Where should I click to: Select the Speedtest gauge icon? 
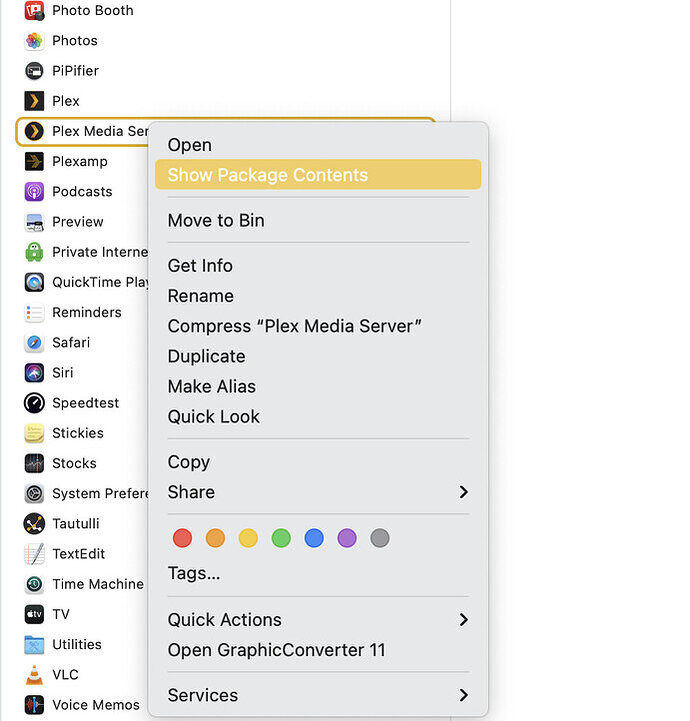[34, 403]
